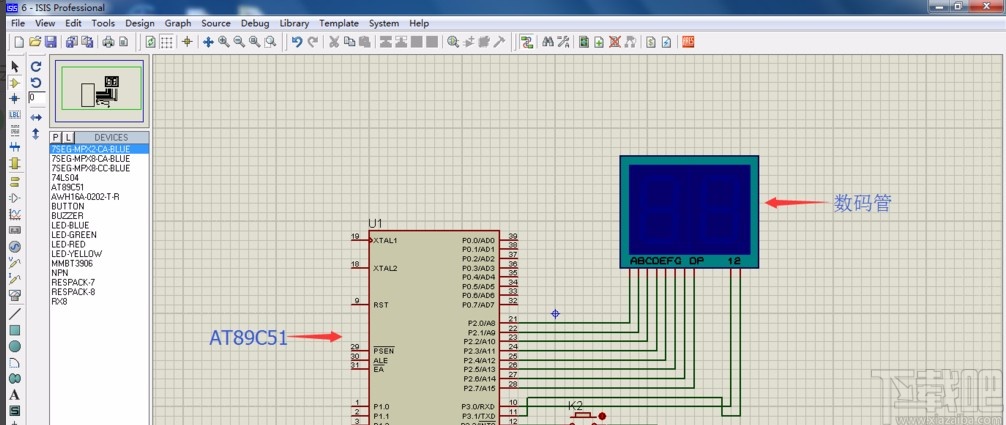Click the overview window thumbnail
Image resolution: width=1006 pixels, height=425 pixels.
pos(99,89)
